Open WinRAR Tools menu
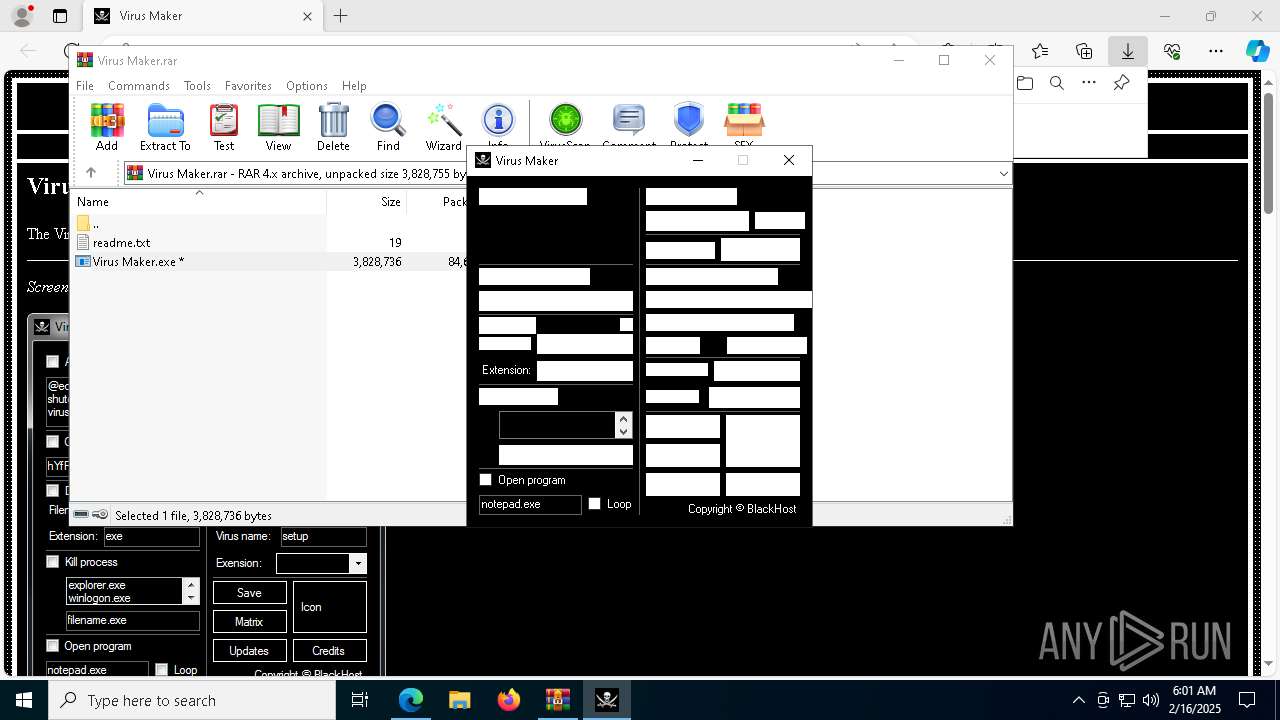This screenshot has height=720, width=1280. coord(197,86)
